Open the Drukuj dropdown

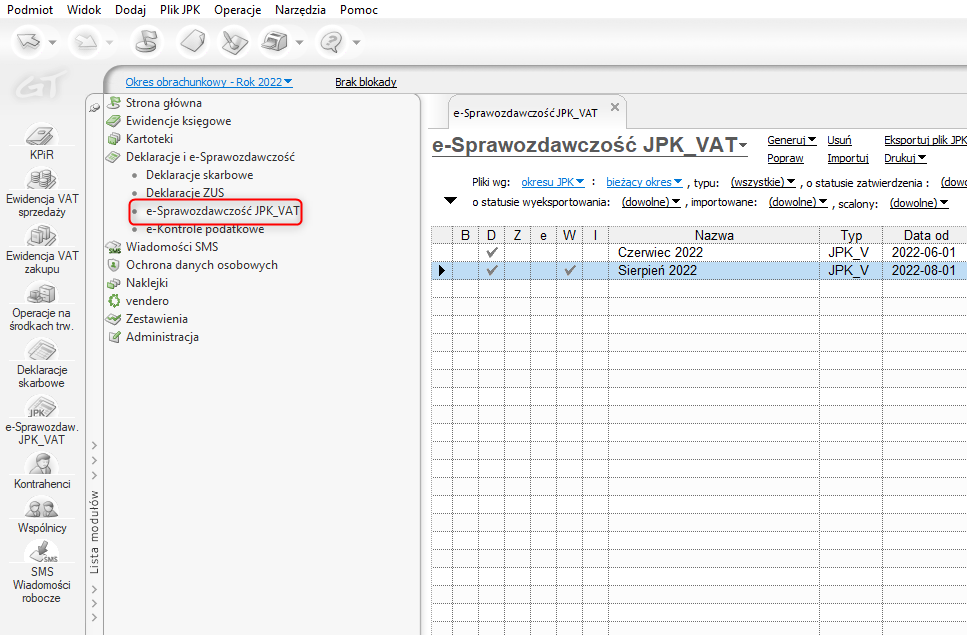[905, 158]
